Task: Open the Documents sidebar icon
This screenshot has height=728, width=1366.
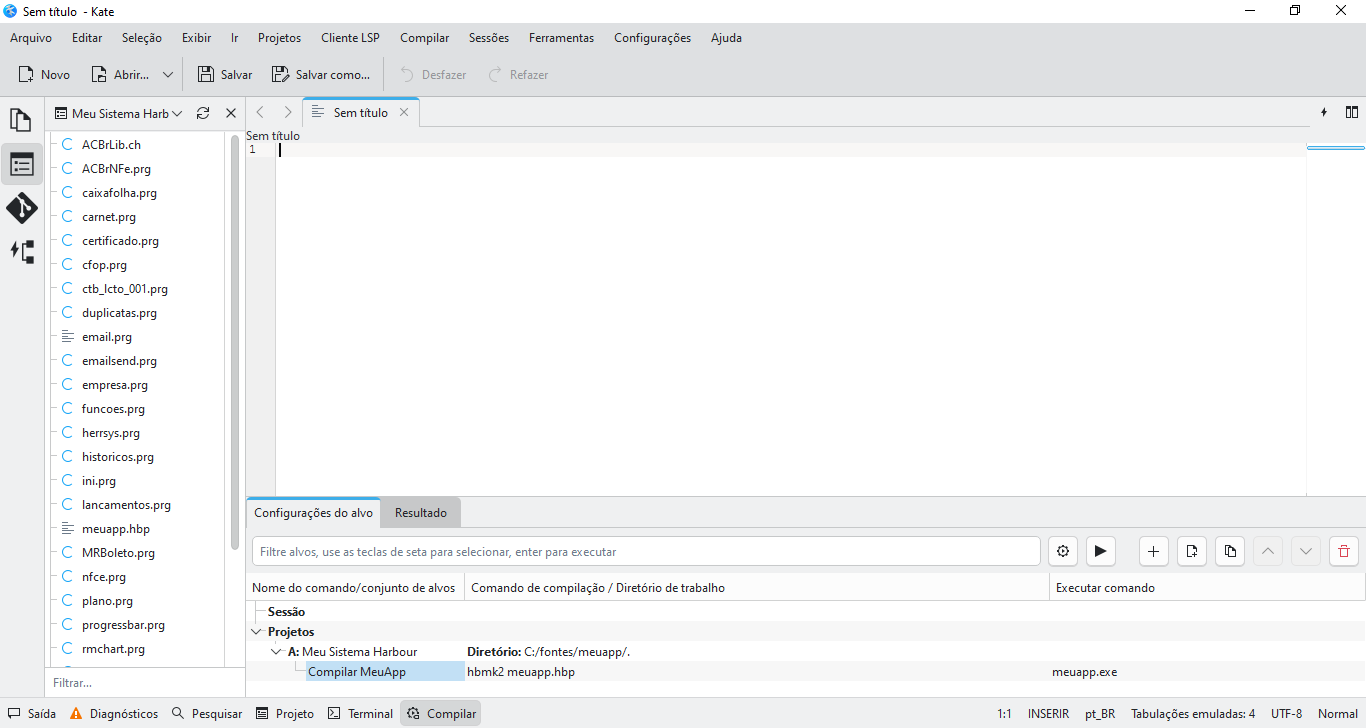Action: point(21,120)
